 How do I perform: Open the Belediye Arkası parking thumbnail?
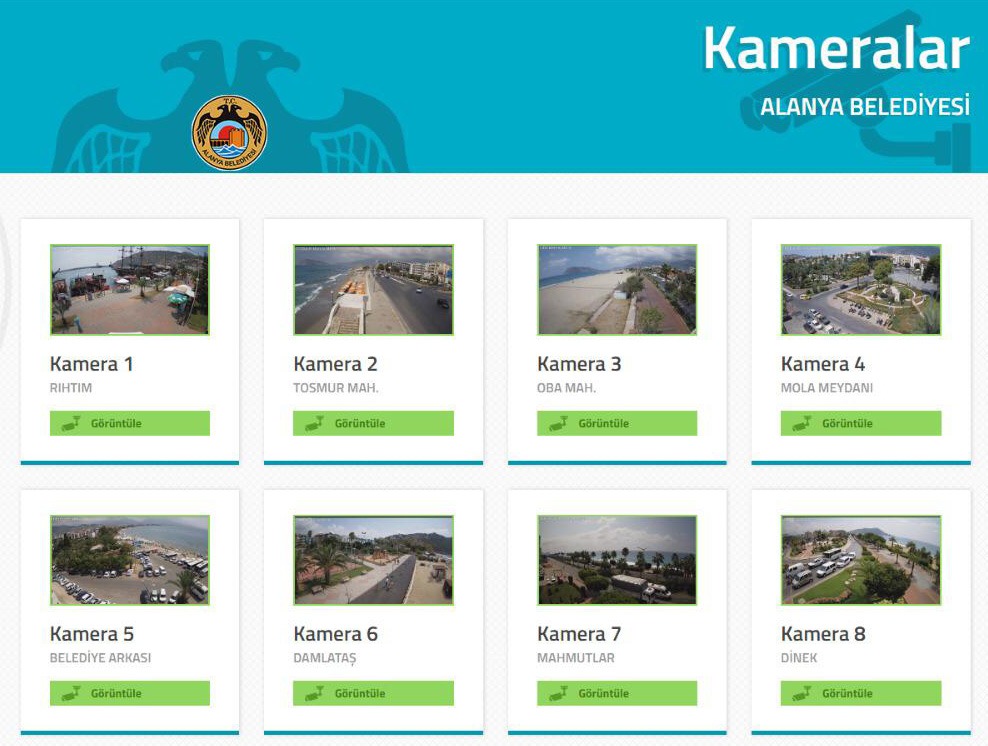tap(130, 560)
